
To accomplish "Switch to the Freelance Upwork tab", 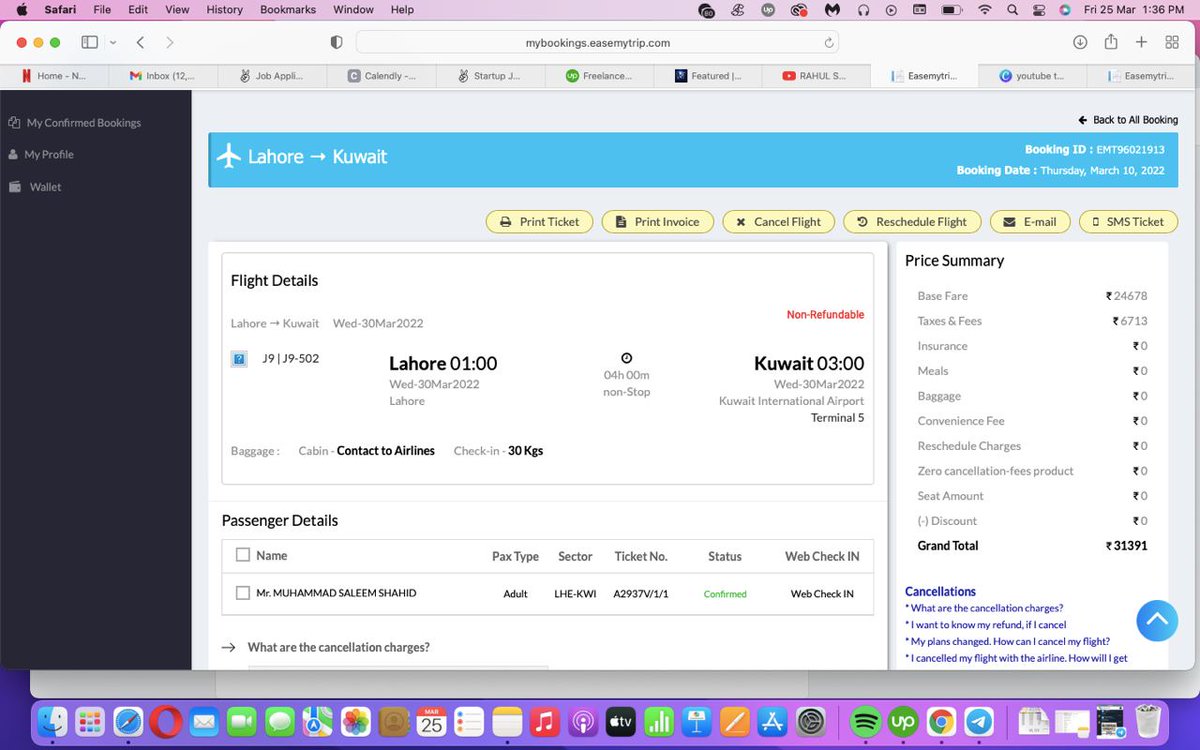I will [x=598, y=76].
